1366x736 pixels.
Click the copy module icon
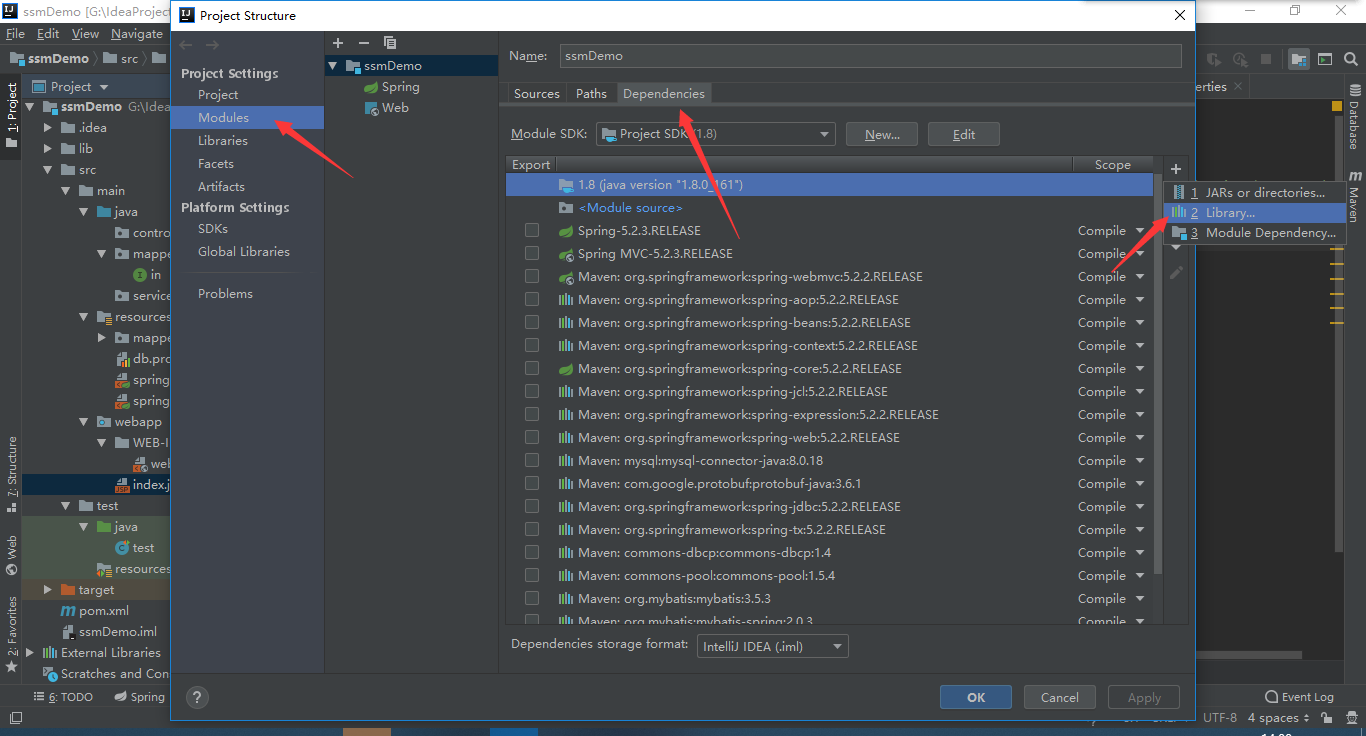tap(390, 43)
